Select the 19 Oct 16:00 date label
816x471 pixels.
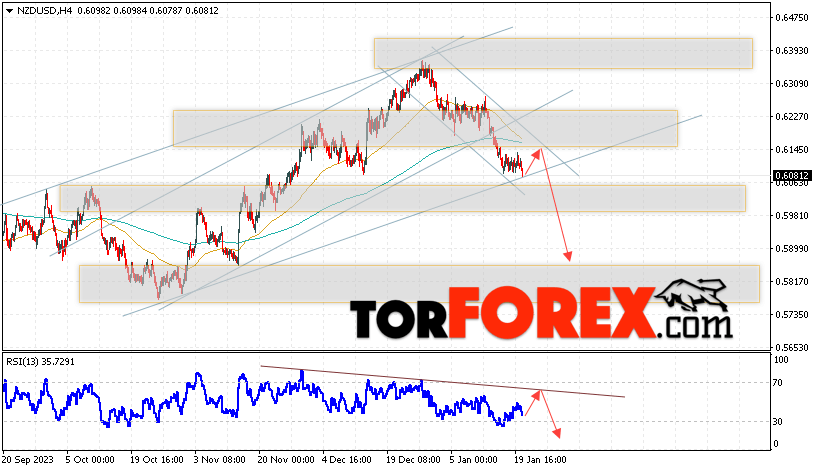[x=157, y=460]
